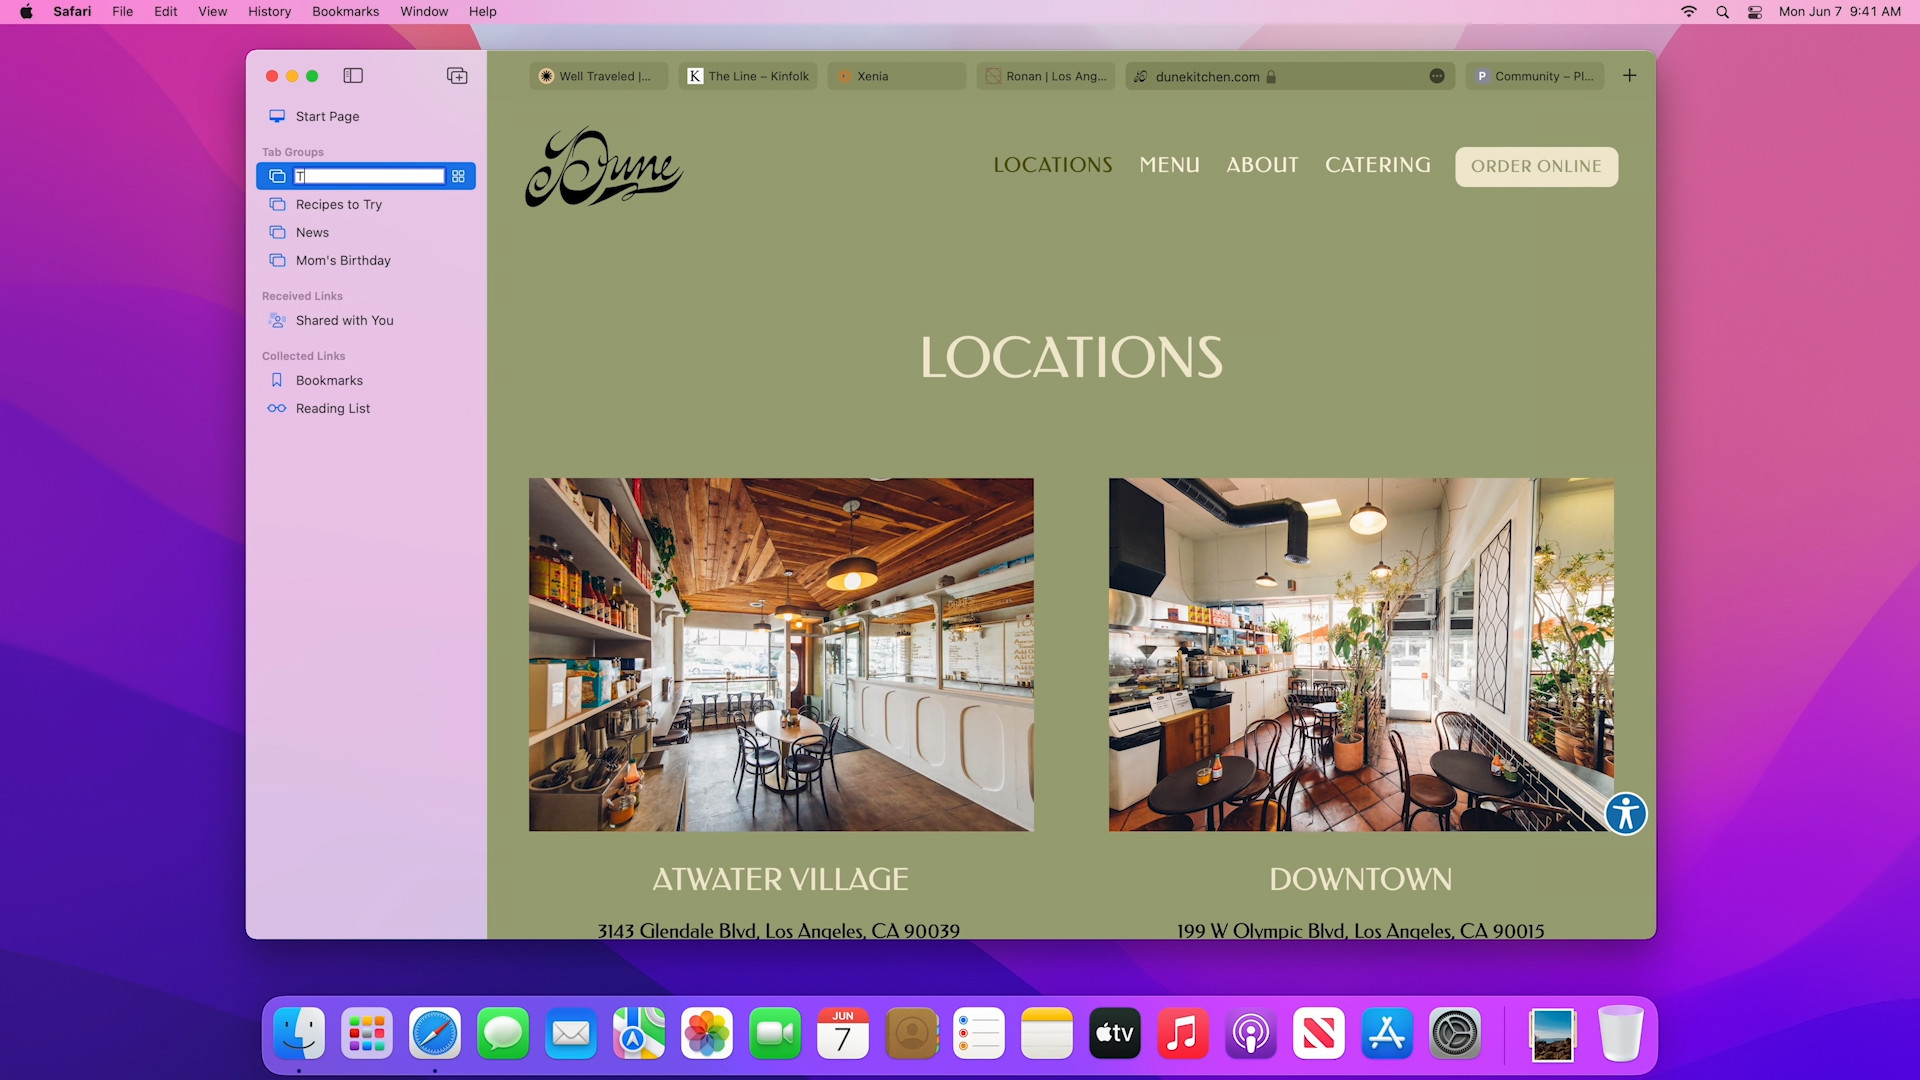Switch to The Line – Kinfolk tab
This screenshot has height=1080, width=1920.
747,76
